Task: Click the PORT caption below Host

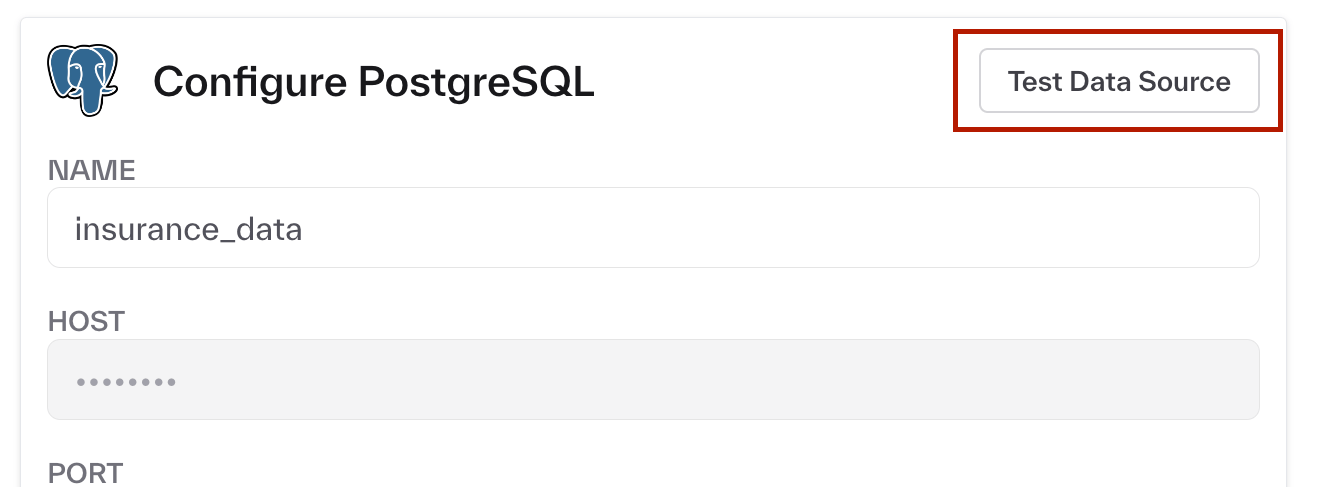Action: pyautogui.click(x=85, y=472)
